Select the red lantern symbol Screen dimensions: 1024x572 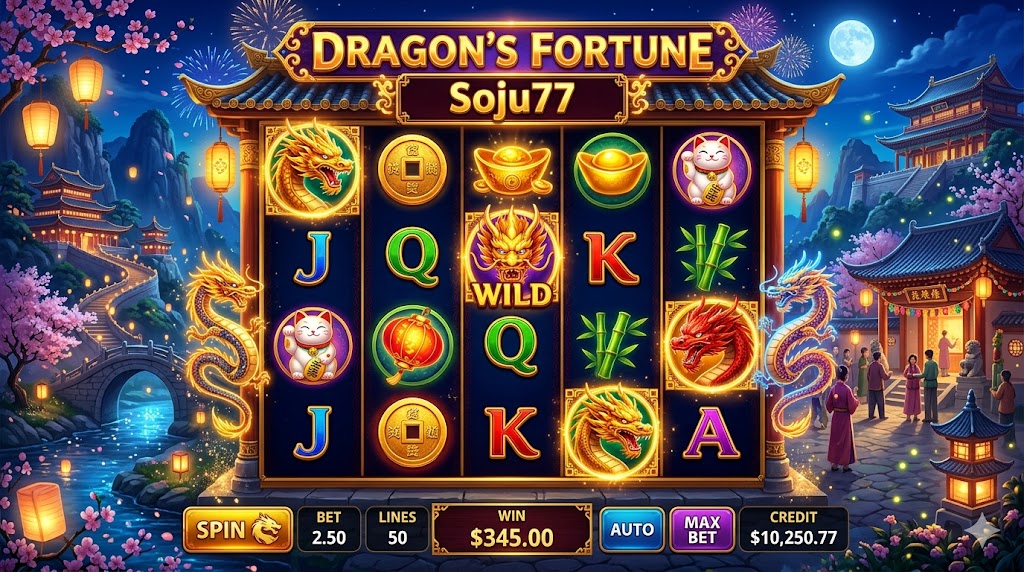pyautogui.click(x=412, y=344)
